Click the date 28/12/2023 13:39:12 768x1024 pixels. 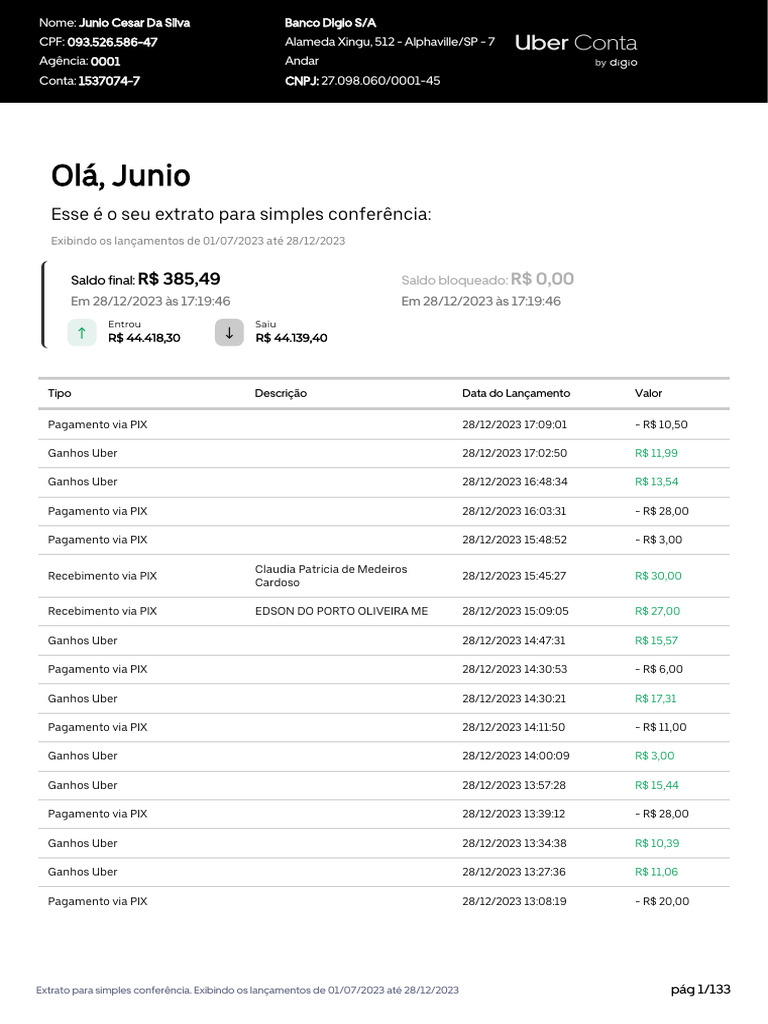[x=514, y=814]
